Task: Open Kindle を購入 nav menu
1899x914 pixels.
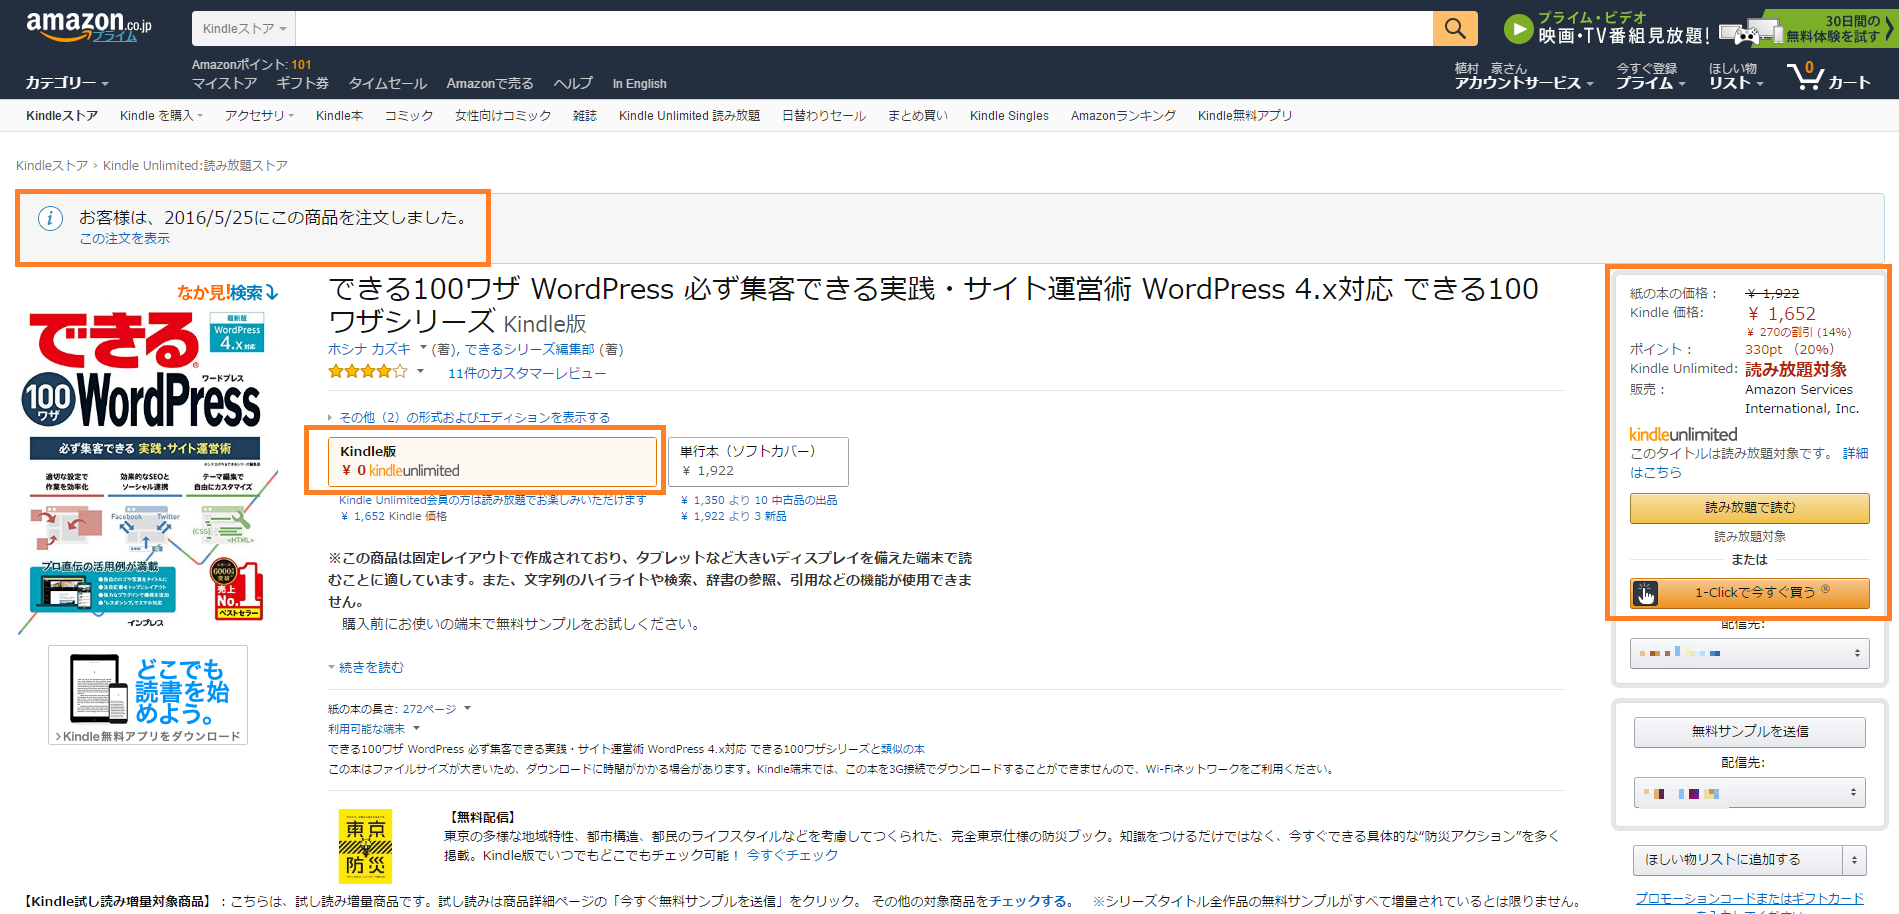Action: (x=161, y=116)
